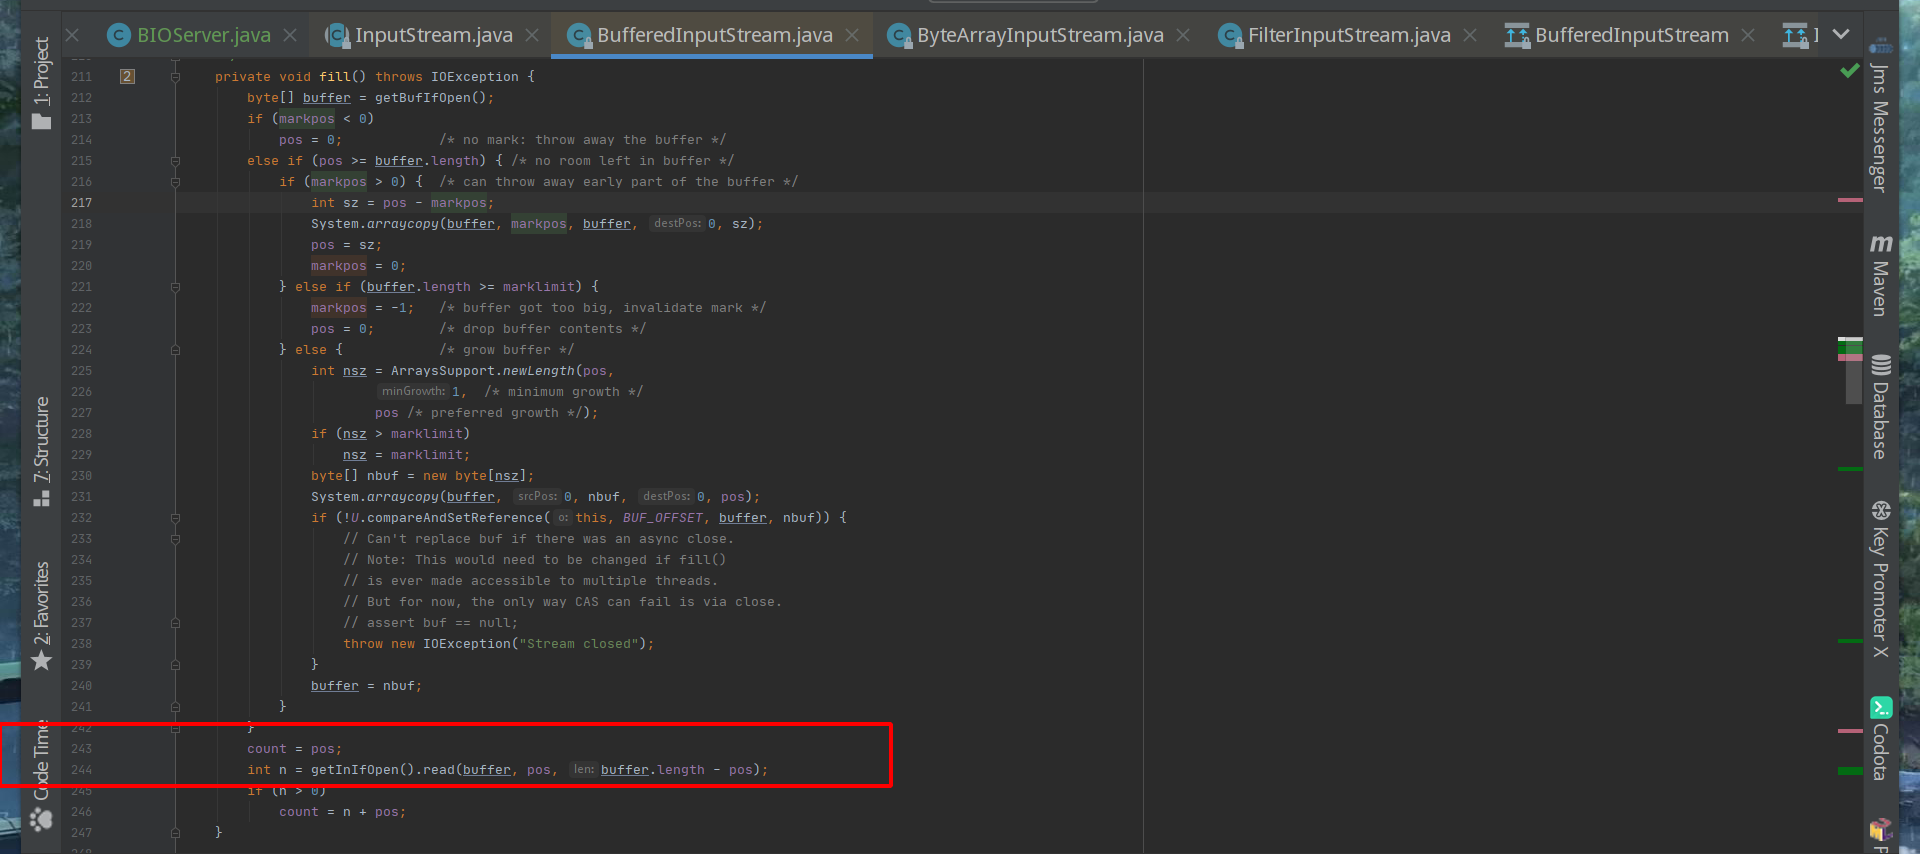The height and width of the screenshot is (854, 1920).
Task: Toggle the 1: Project tool window
Action: pyautogui.click(x=41, y=82)
